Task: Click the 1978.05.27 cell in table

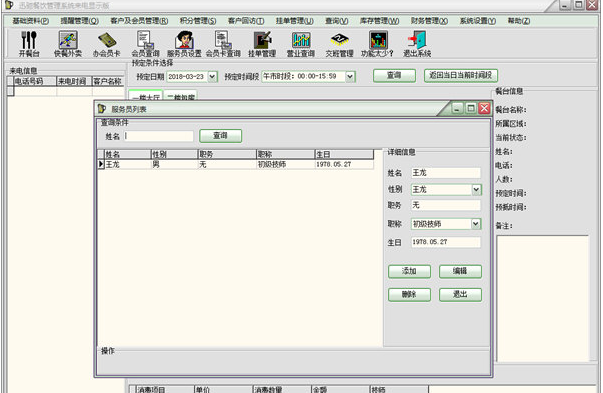Action: pos(344,164)
